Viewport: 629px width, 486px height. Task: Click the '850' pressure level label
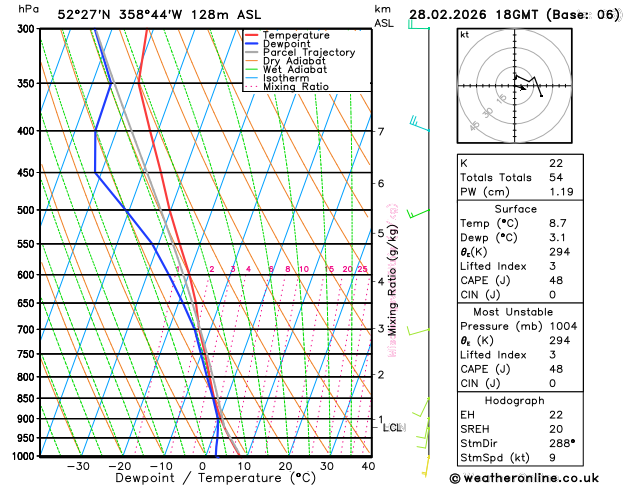click(28, 399)
